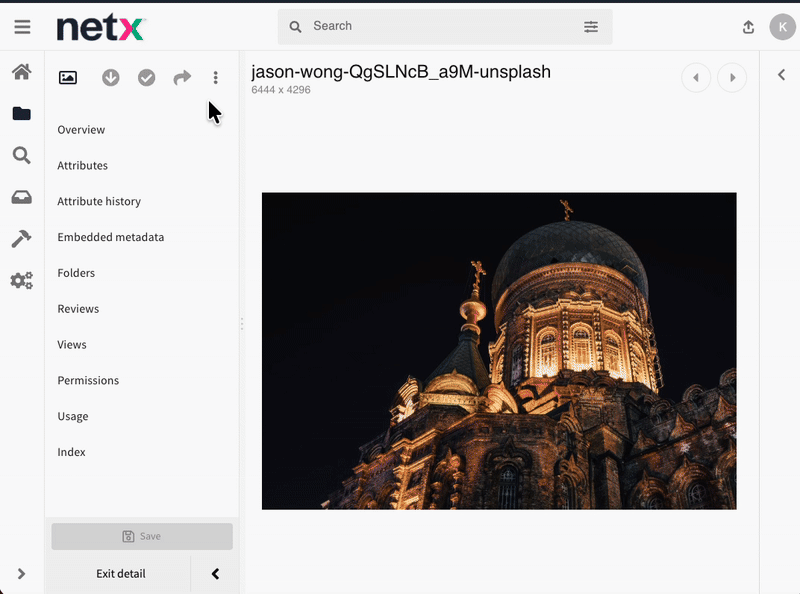Click the home icon in sidebar

tap(21, 72)
